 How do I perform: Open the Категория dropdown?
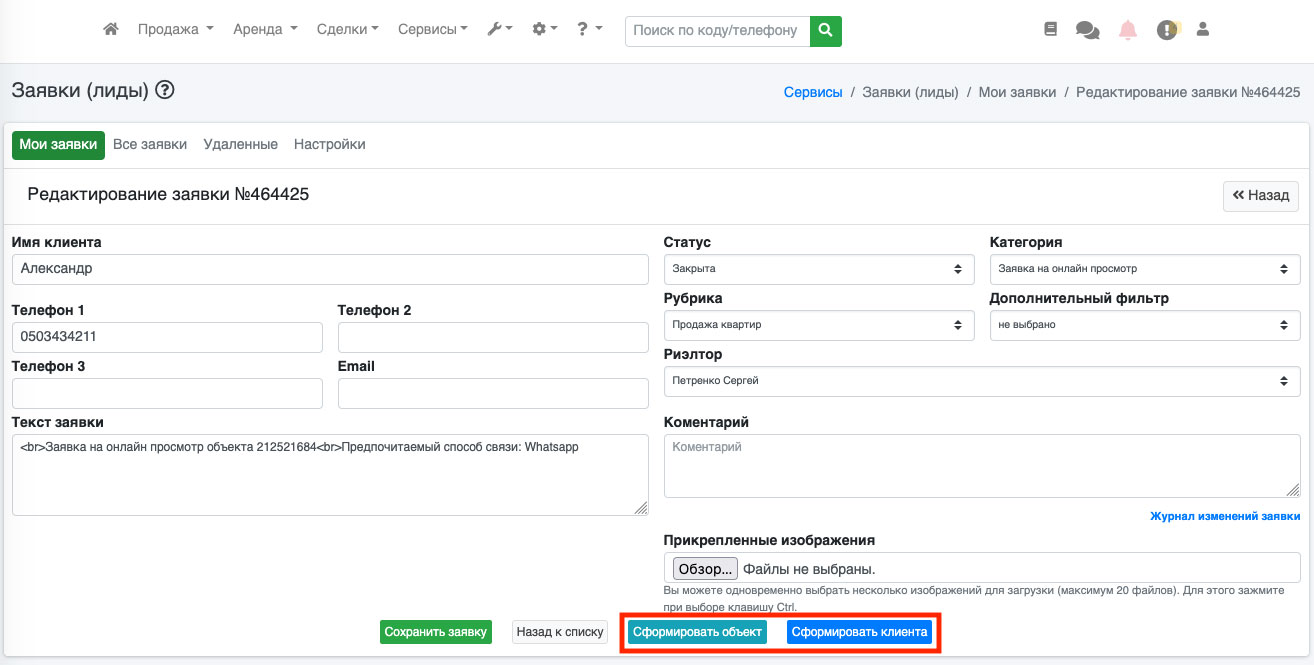coord(1144,269)
